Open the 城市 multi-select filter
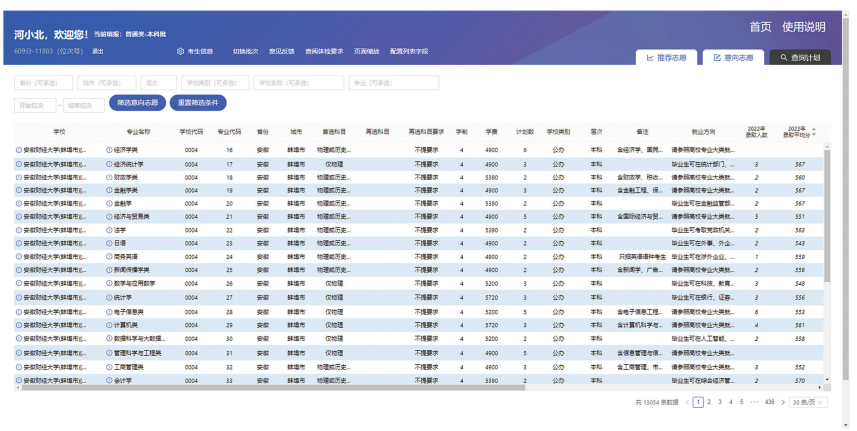This screenshot has height=431, width=857. pos(107,83)
